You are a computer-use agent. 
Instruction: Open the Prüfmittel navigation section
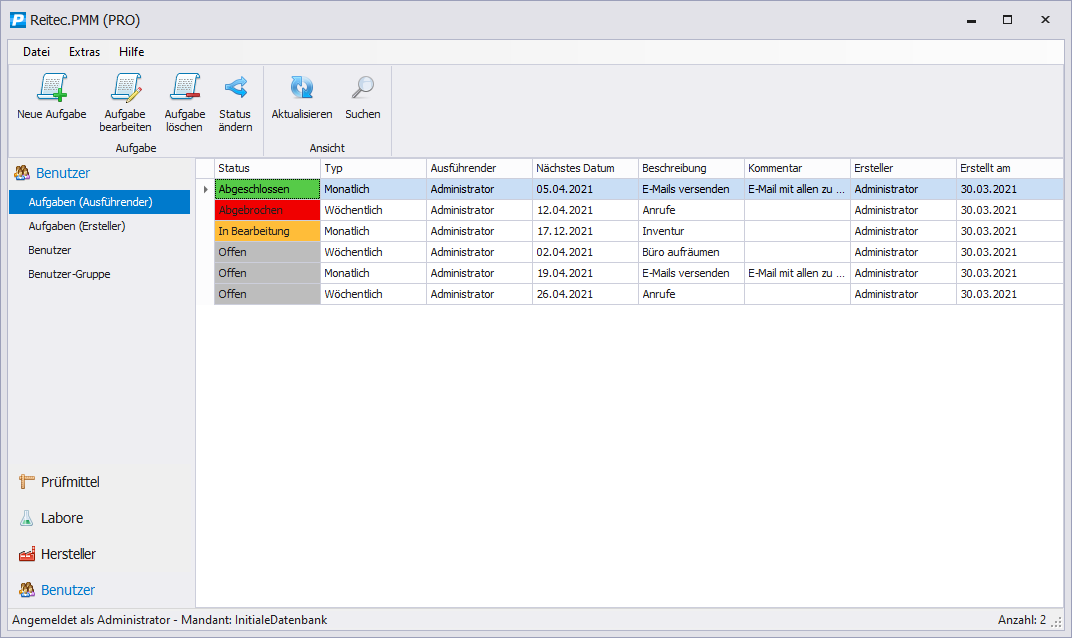(x=69, y=482)
